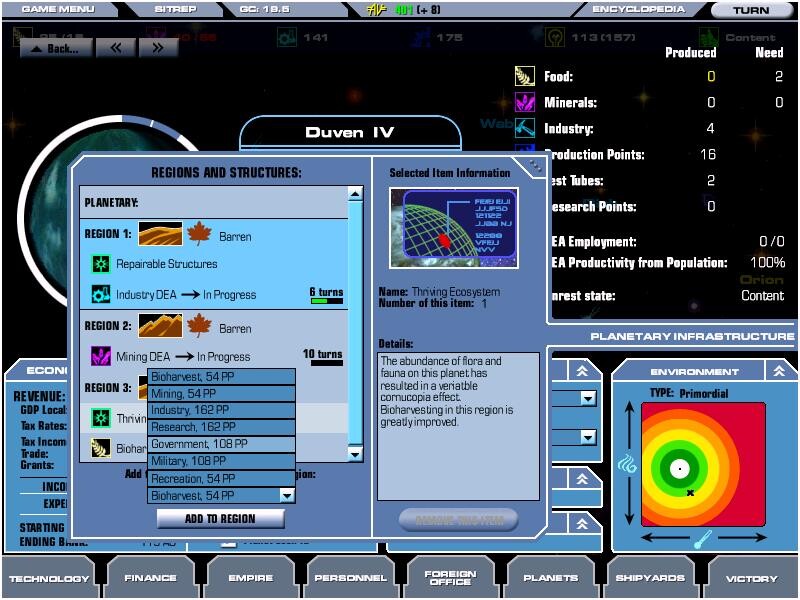Click the Region 1 terrain thumbnail
Screen dimensions: 800x600
tap(160, 236)
